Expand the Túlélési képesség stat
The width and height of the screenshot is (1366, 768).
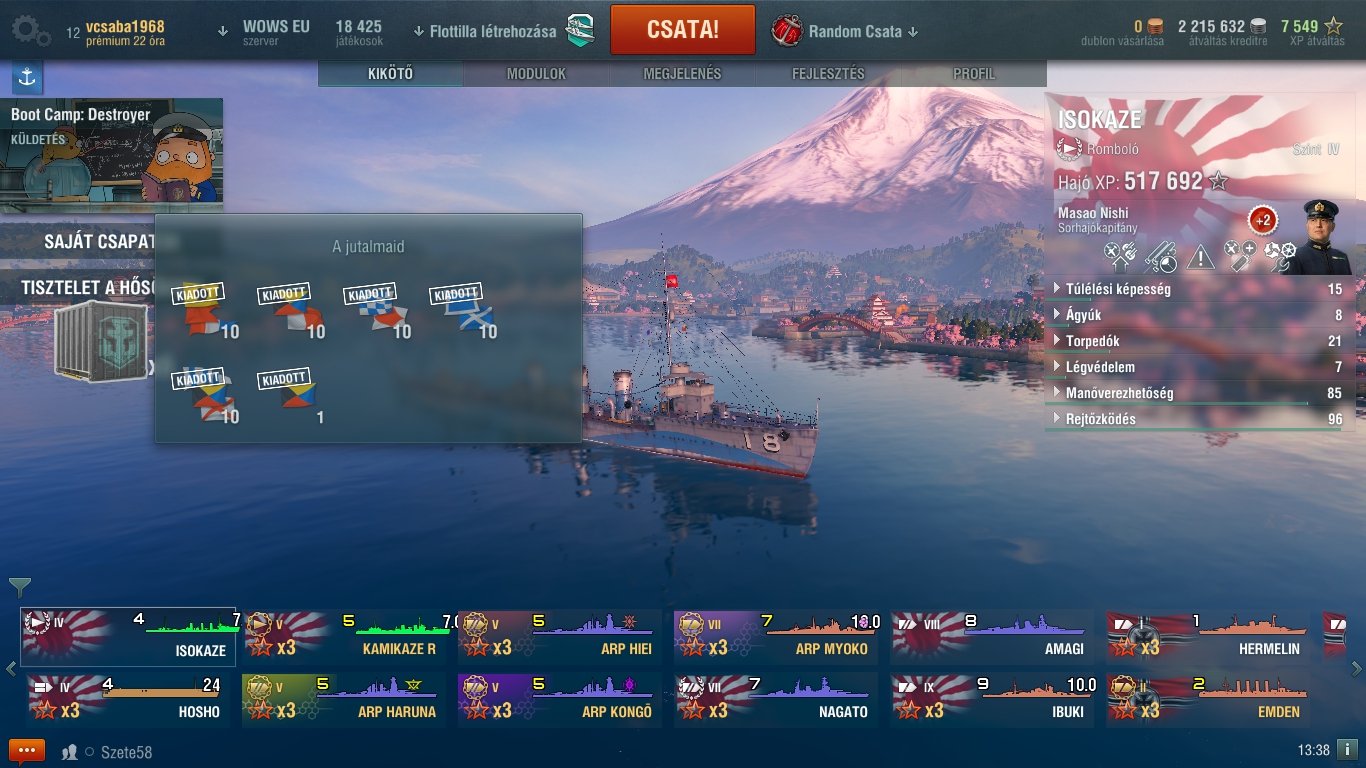tap(1198, 289)
